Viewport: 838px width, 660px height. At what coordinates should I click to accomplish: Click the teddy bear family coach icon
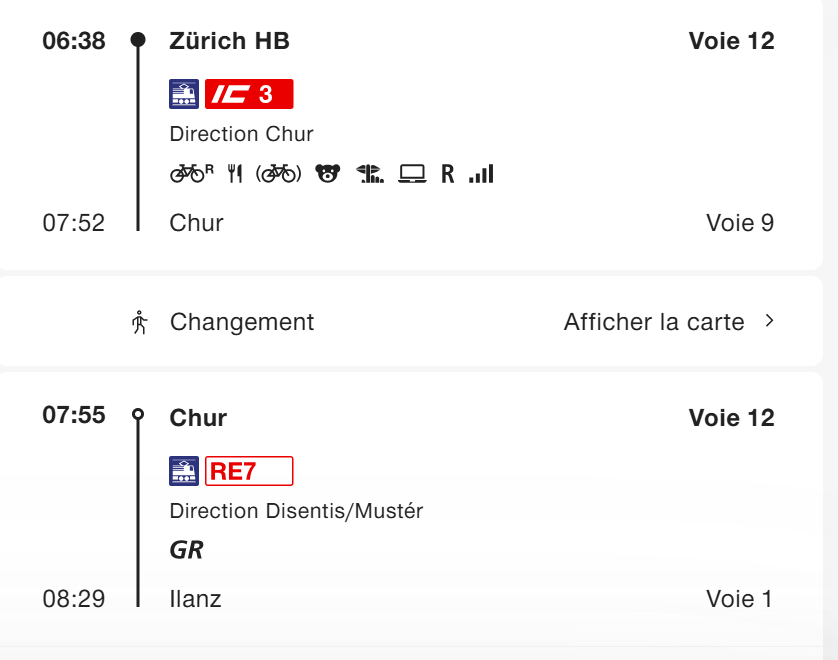click(327, 174)
